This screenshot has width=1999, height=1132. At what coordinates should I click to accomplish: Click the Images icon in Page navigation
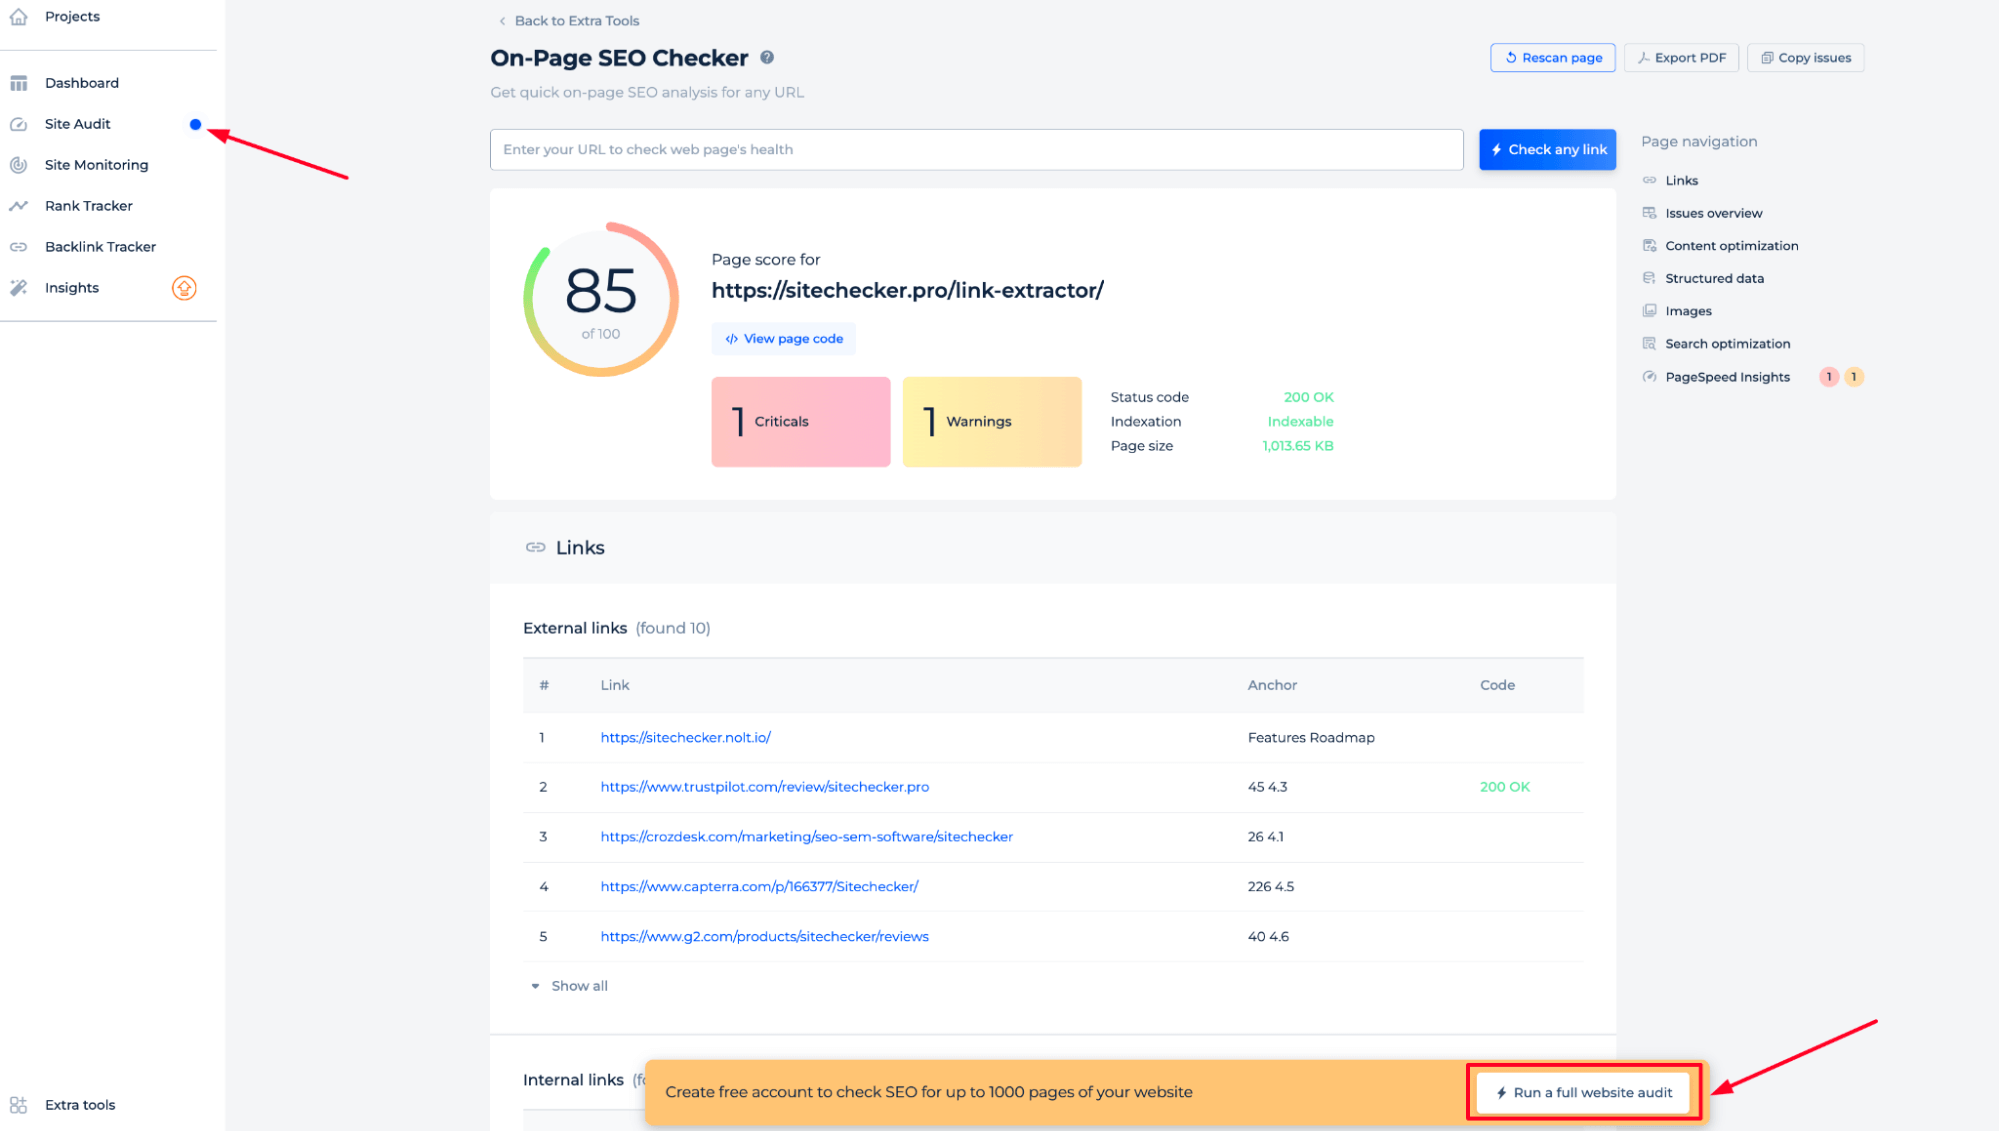[1649, 311]
